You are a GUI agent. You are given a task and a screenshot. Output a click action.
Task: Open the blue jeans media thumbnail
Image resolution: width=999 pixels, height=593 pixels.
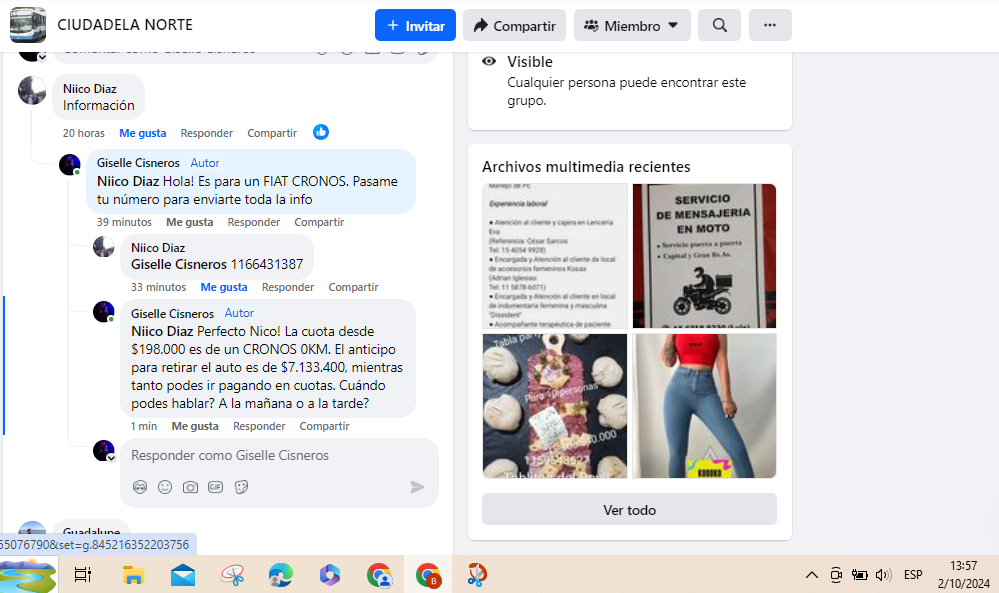point(705,406)
